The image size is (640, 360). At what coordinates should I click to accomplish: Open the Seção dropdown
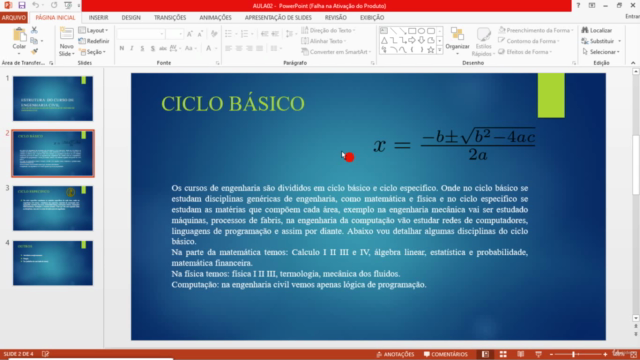[92, 52]
